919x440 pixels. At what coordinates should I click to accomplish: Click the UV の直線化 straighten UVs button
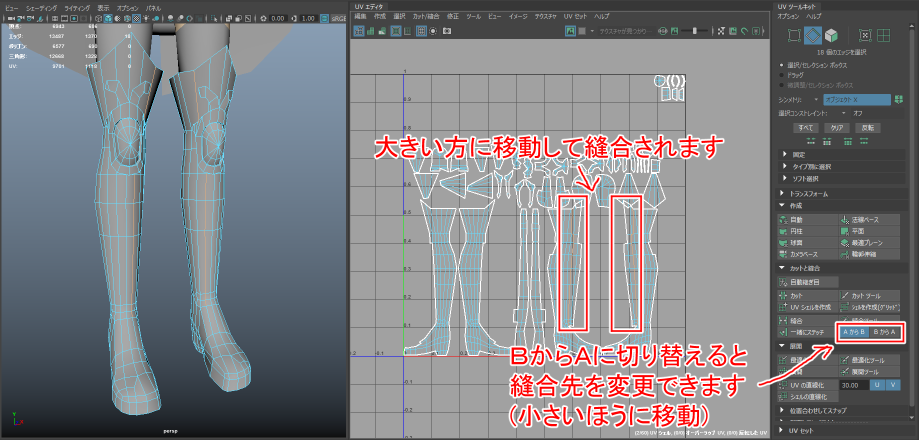click(x=808, y=385)
